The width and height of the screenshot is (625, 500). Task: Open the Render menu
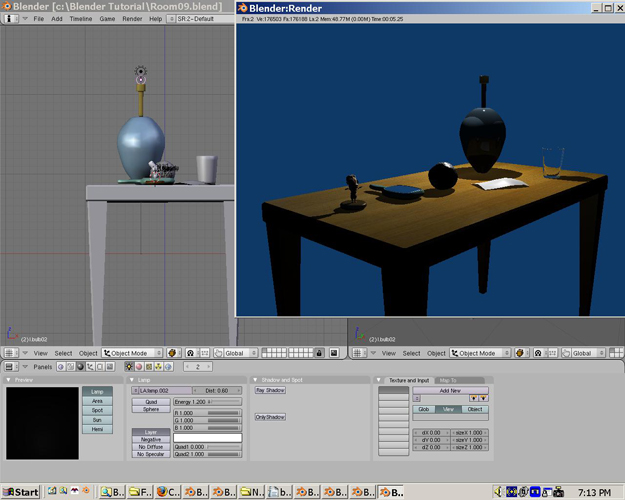tap(131, 19)
